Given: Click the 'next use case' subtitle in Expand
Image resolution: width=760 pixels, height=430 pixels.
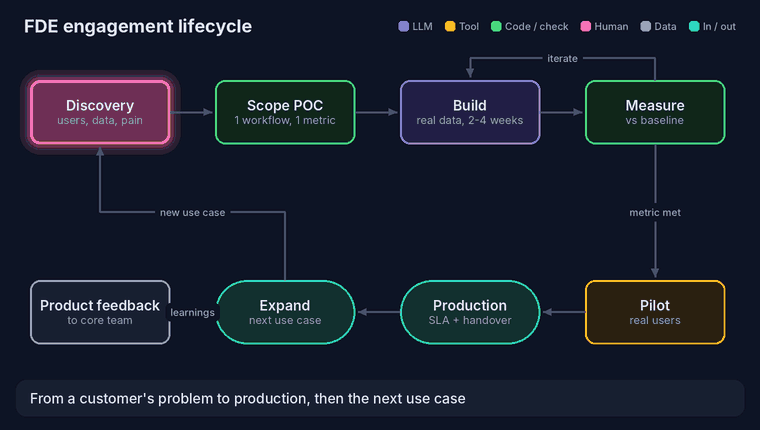Looking at the screenshot, I should pos(285,320).
